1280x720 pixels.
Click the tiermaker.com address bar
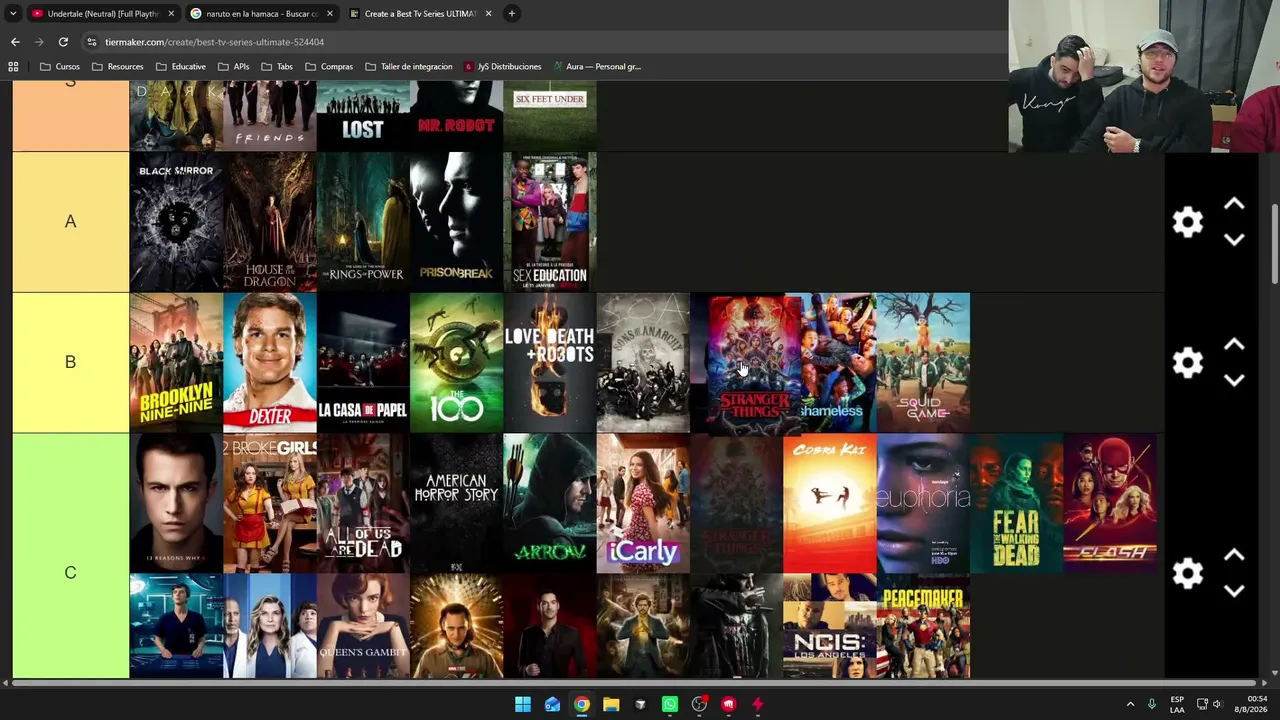540,42
